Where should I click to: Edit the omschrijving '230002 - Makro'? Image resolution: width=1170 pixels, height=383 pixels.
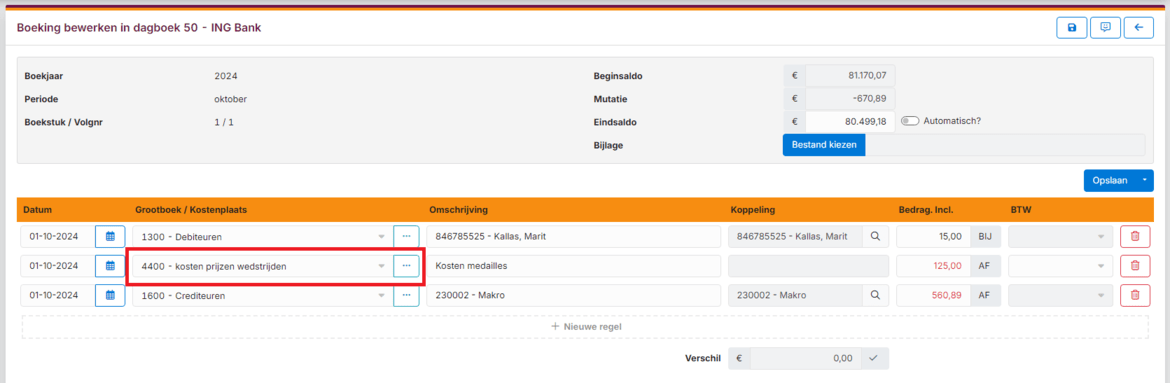point(573,296)
